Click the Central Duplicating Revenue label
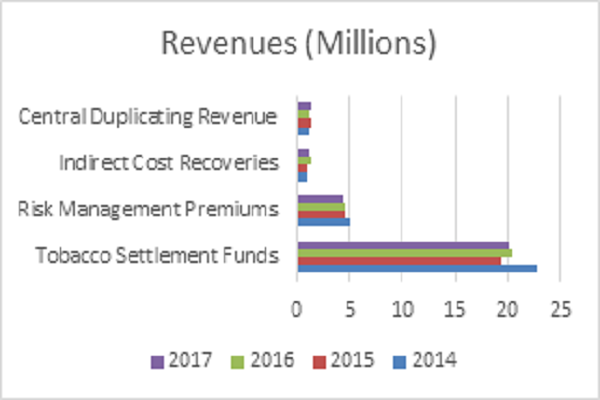600x400 pixels. [148, 116]
